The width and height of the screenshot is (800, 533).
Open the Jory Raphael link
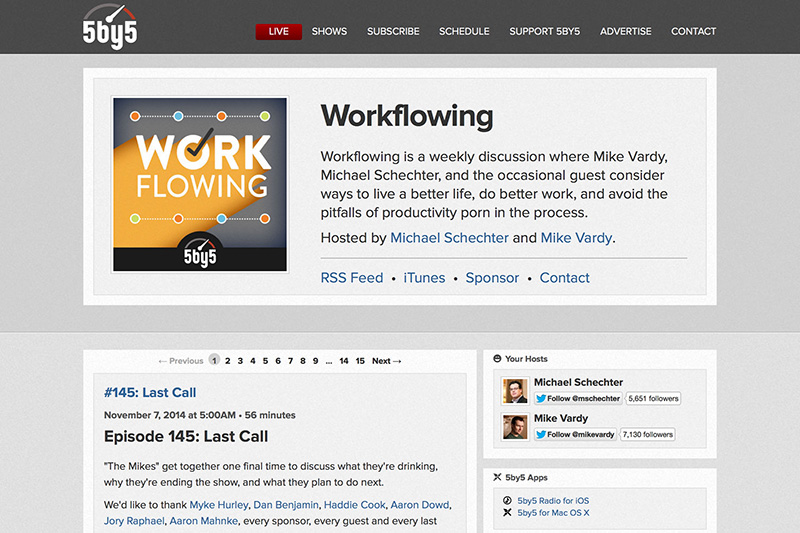click(134, 521)
